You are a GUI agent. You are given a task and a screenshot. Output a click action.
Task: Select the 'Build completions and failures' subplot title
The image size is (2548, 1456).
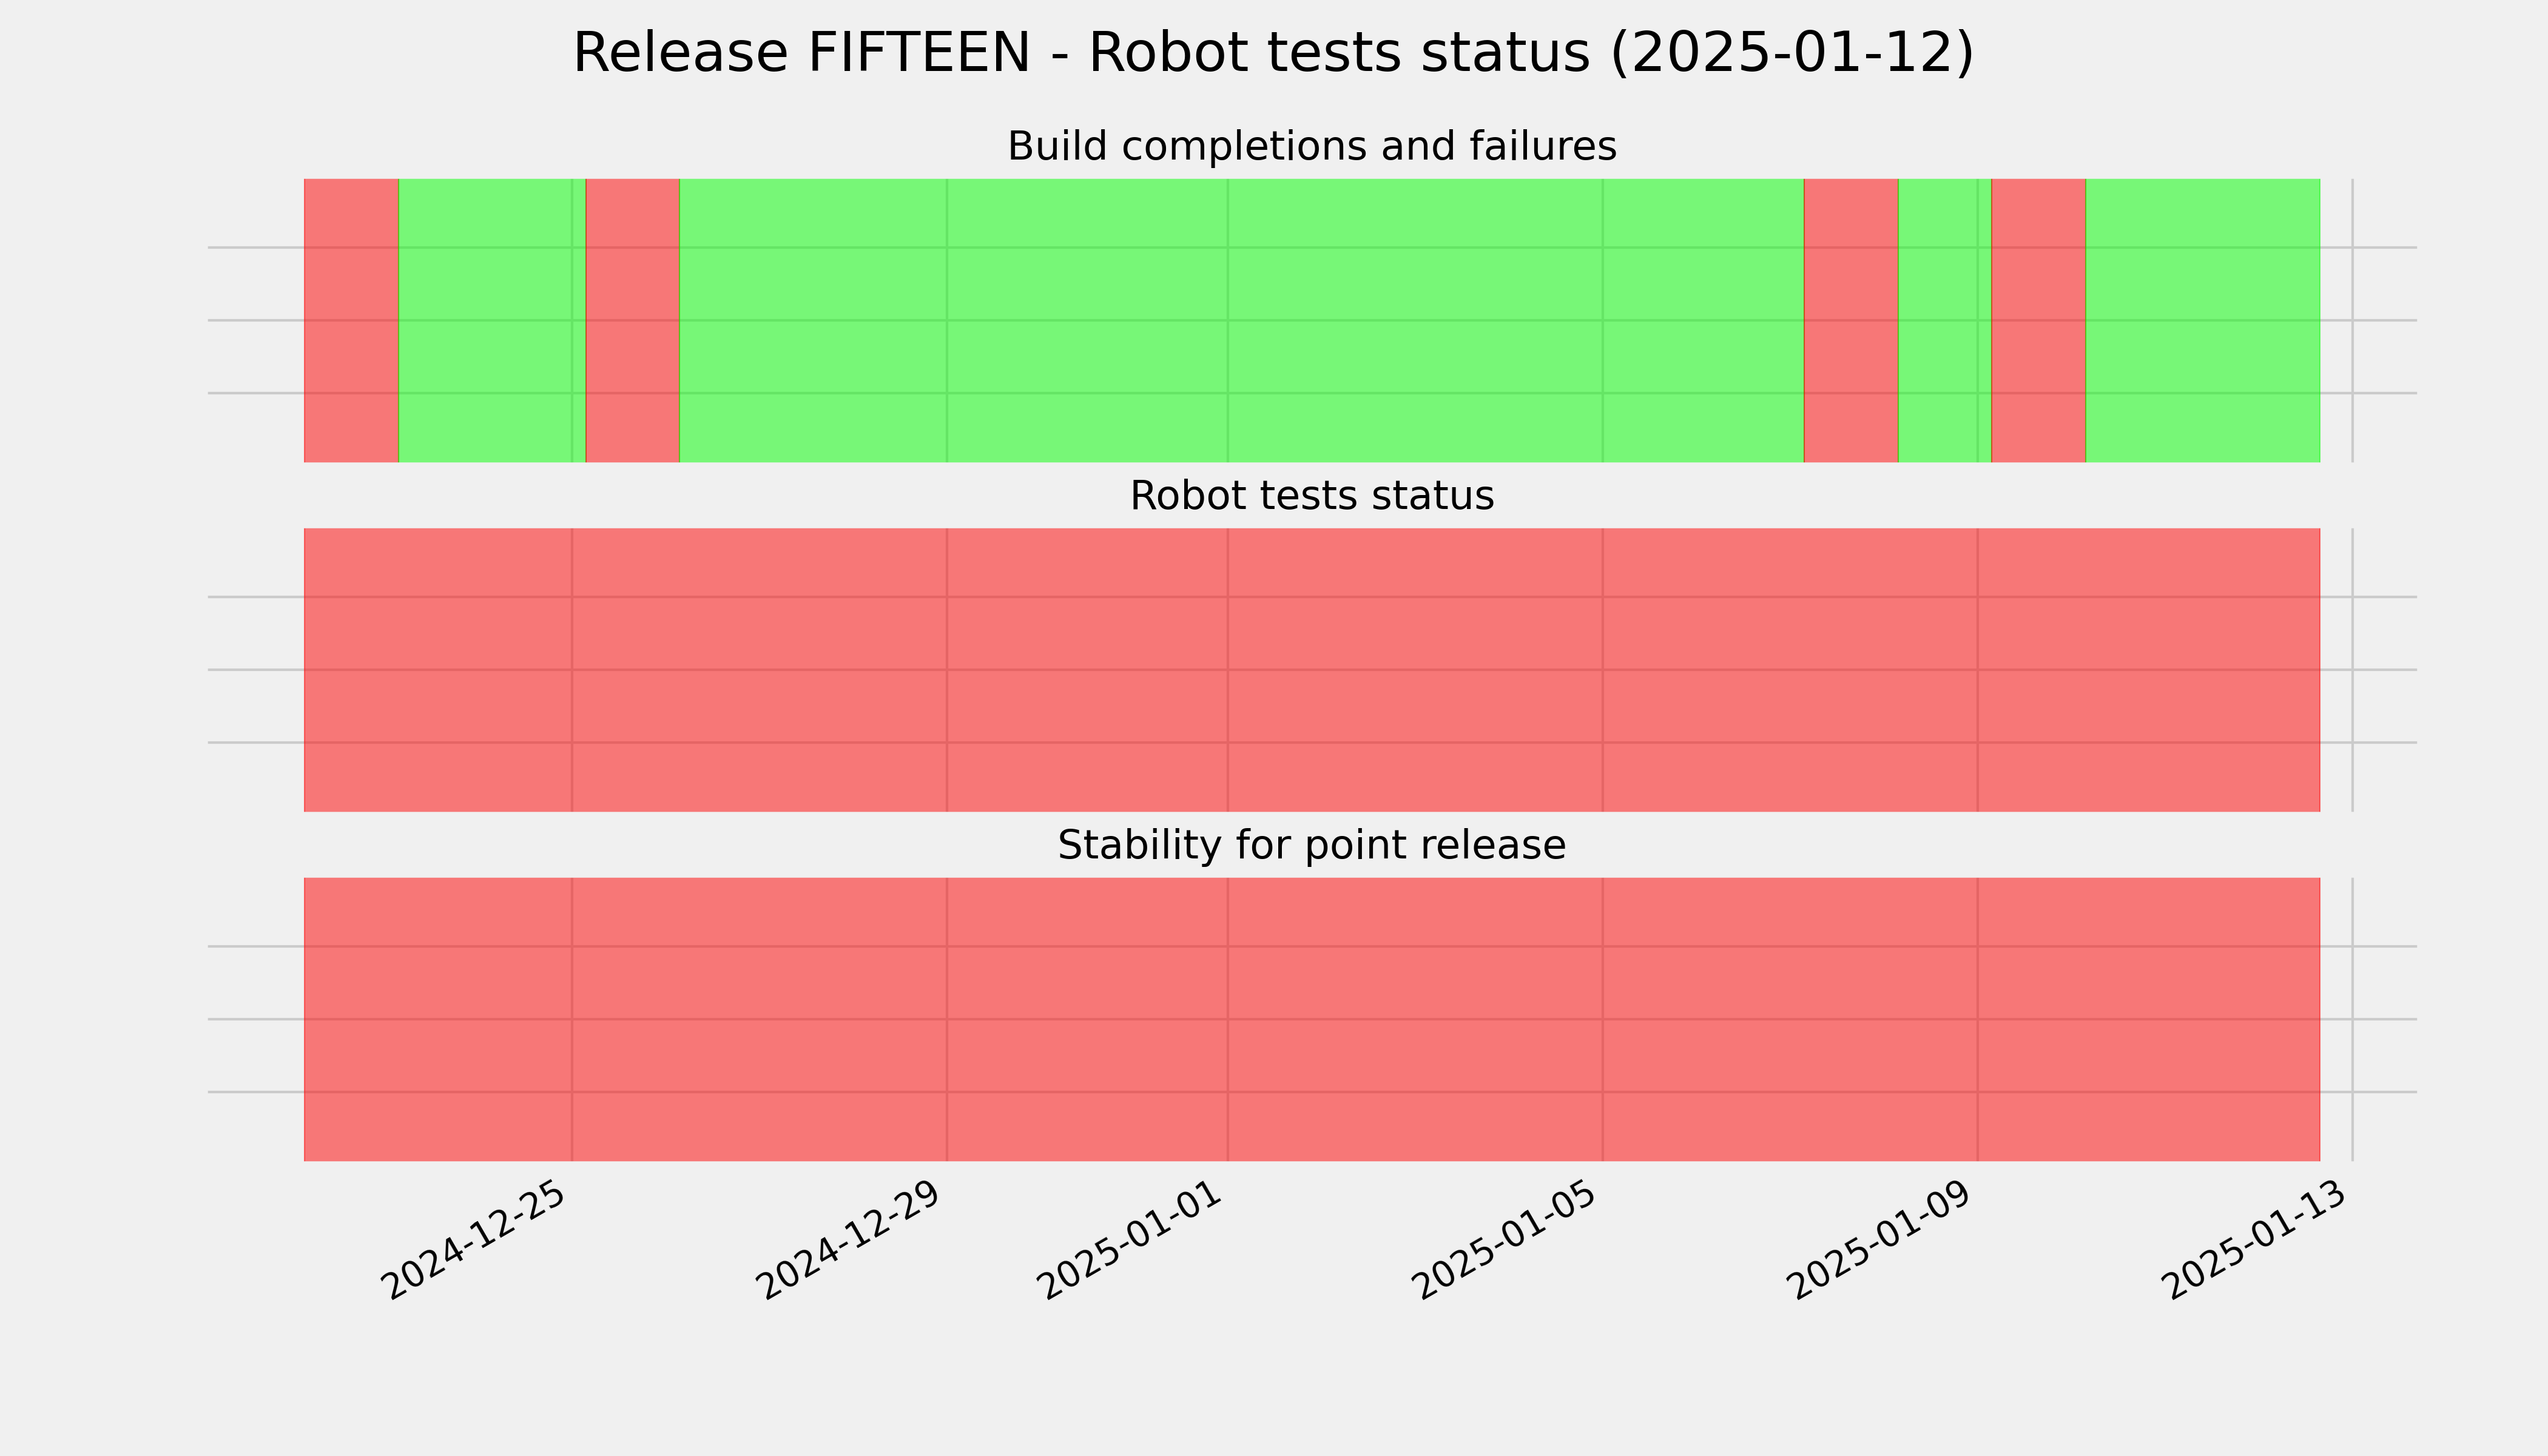tap(1311, 146)
